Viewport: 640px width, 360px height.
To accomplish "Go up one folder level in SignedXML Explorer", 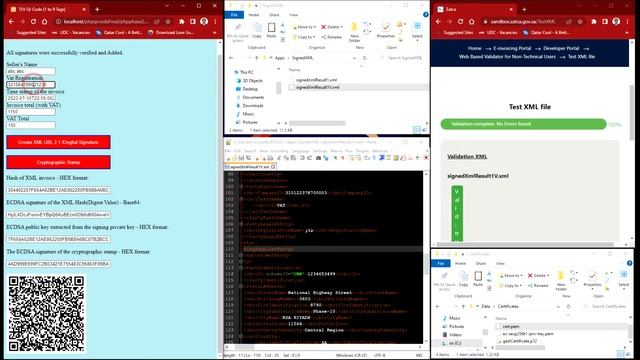I will click(x=257, y=58).
